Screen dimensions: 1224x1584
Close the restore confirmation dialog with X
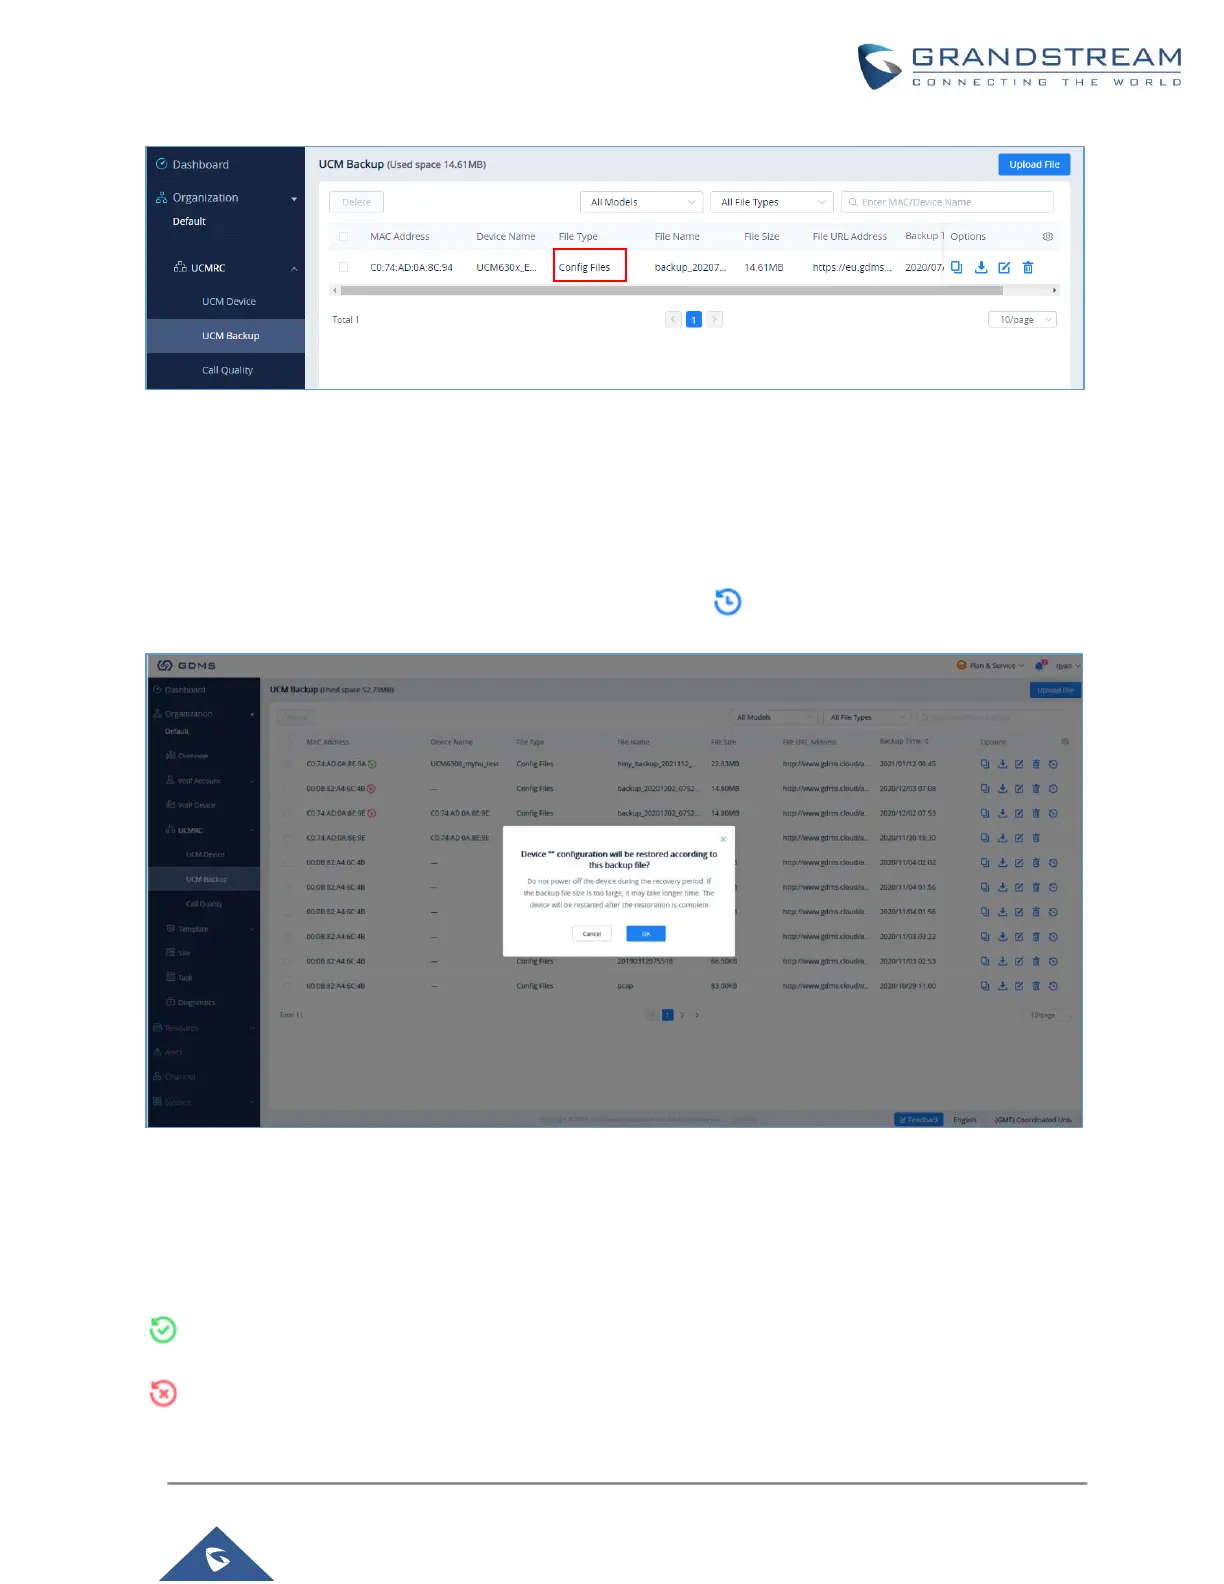coord(723,839)
